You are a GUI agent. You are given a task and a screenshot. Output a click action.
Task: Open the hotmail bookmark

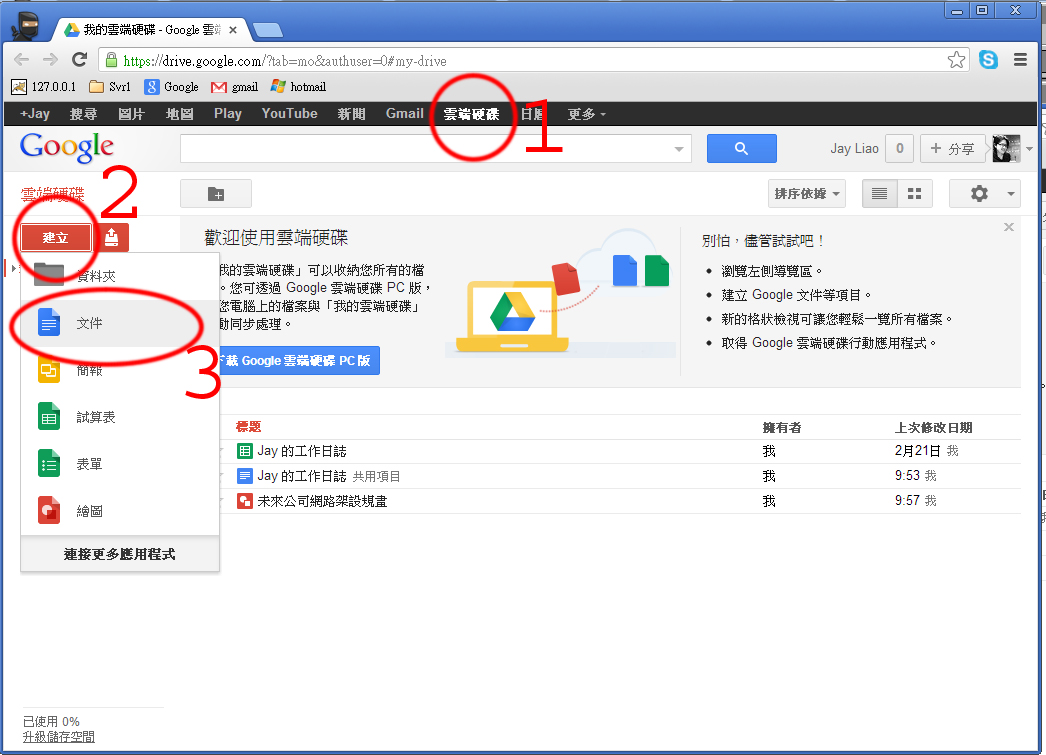298,87
